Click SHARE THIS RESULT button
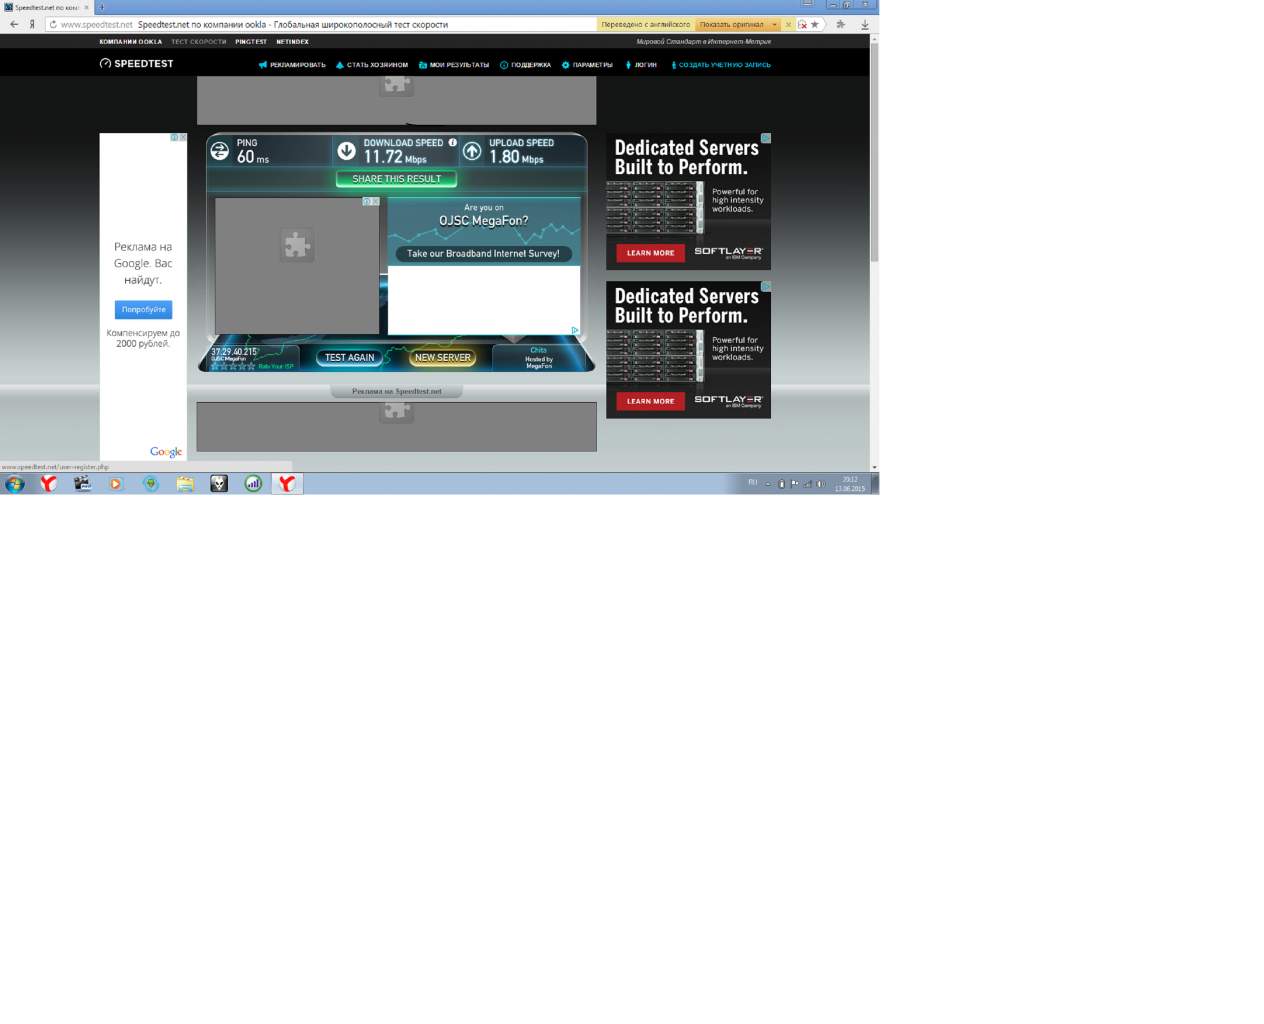The image size is (1264, 1024). pos(396,179)
